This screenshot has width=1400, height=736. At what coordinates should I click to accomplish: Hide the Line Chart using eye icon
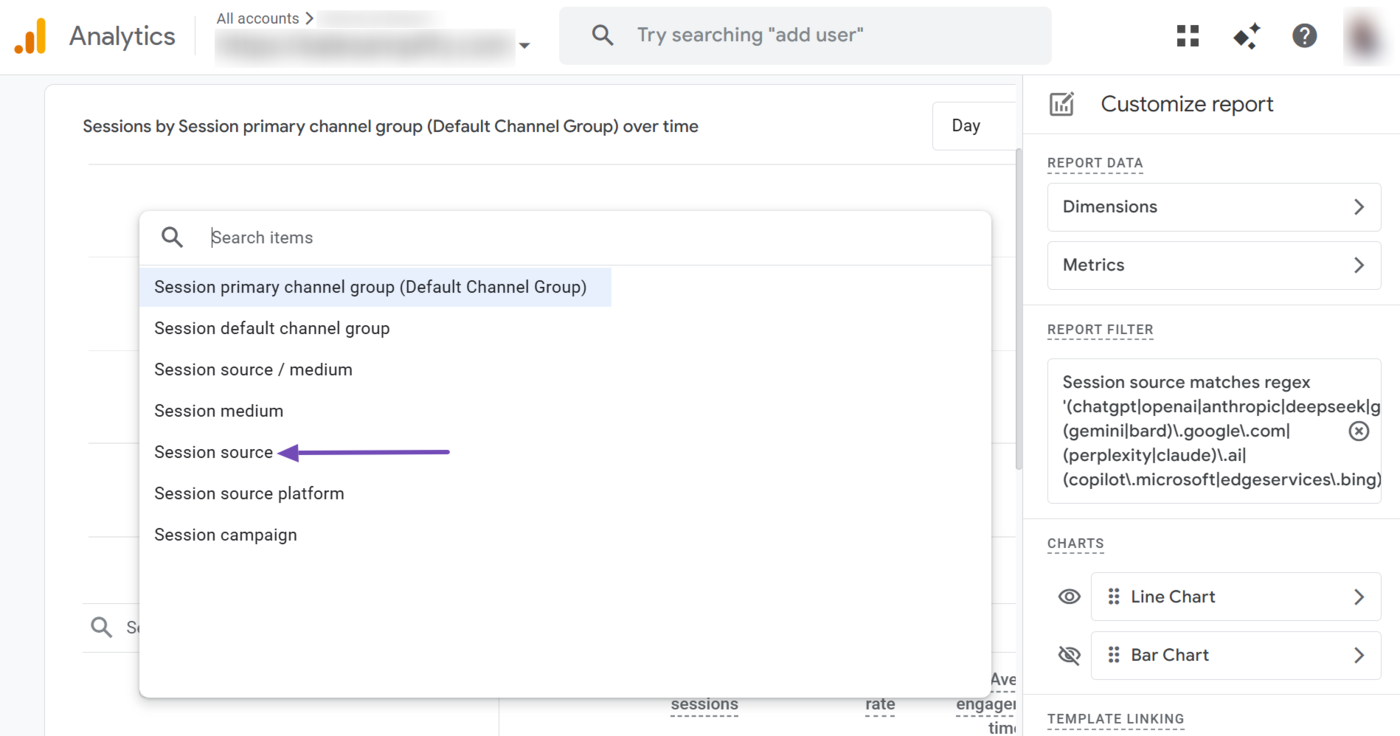[1069, 597]
